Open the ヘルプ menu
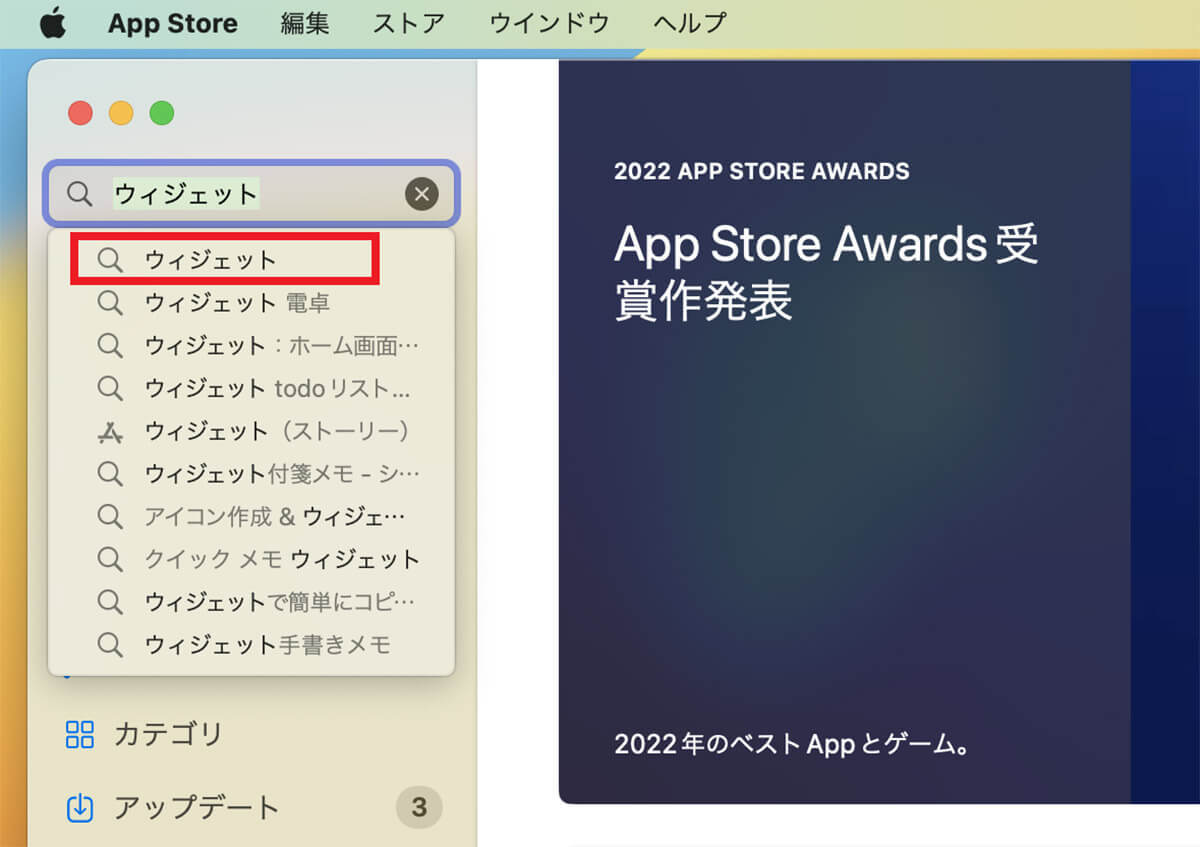Viewport: 1200px width, 847px height. coord(690,24)
